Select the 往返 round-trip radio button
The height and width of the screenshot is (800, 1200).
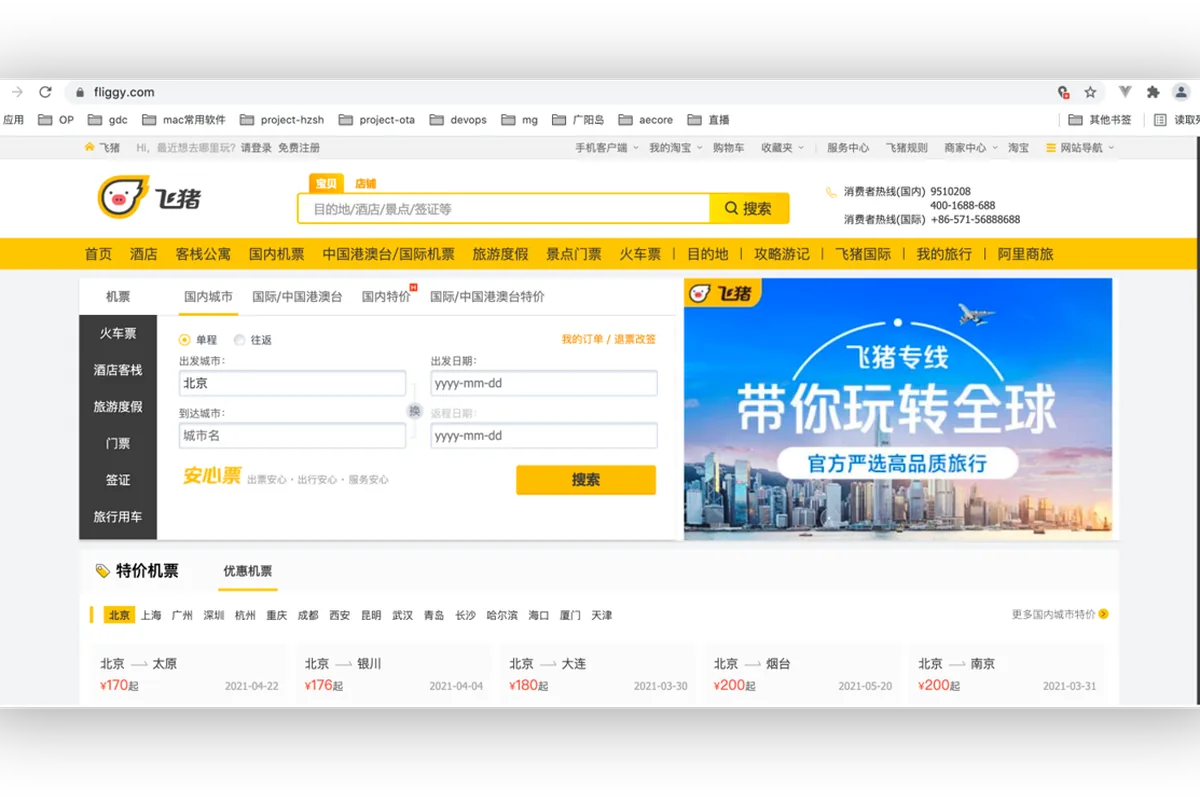click(239, 340)
